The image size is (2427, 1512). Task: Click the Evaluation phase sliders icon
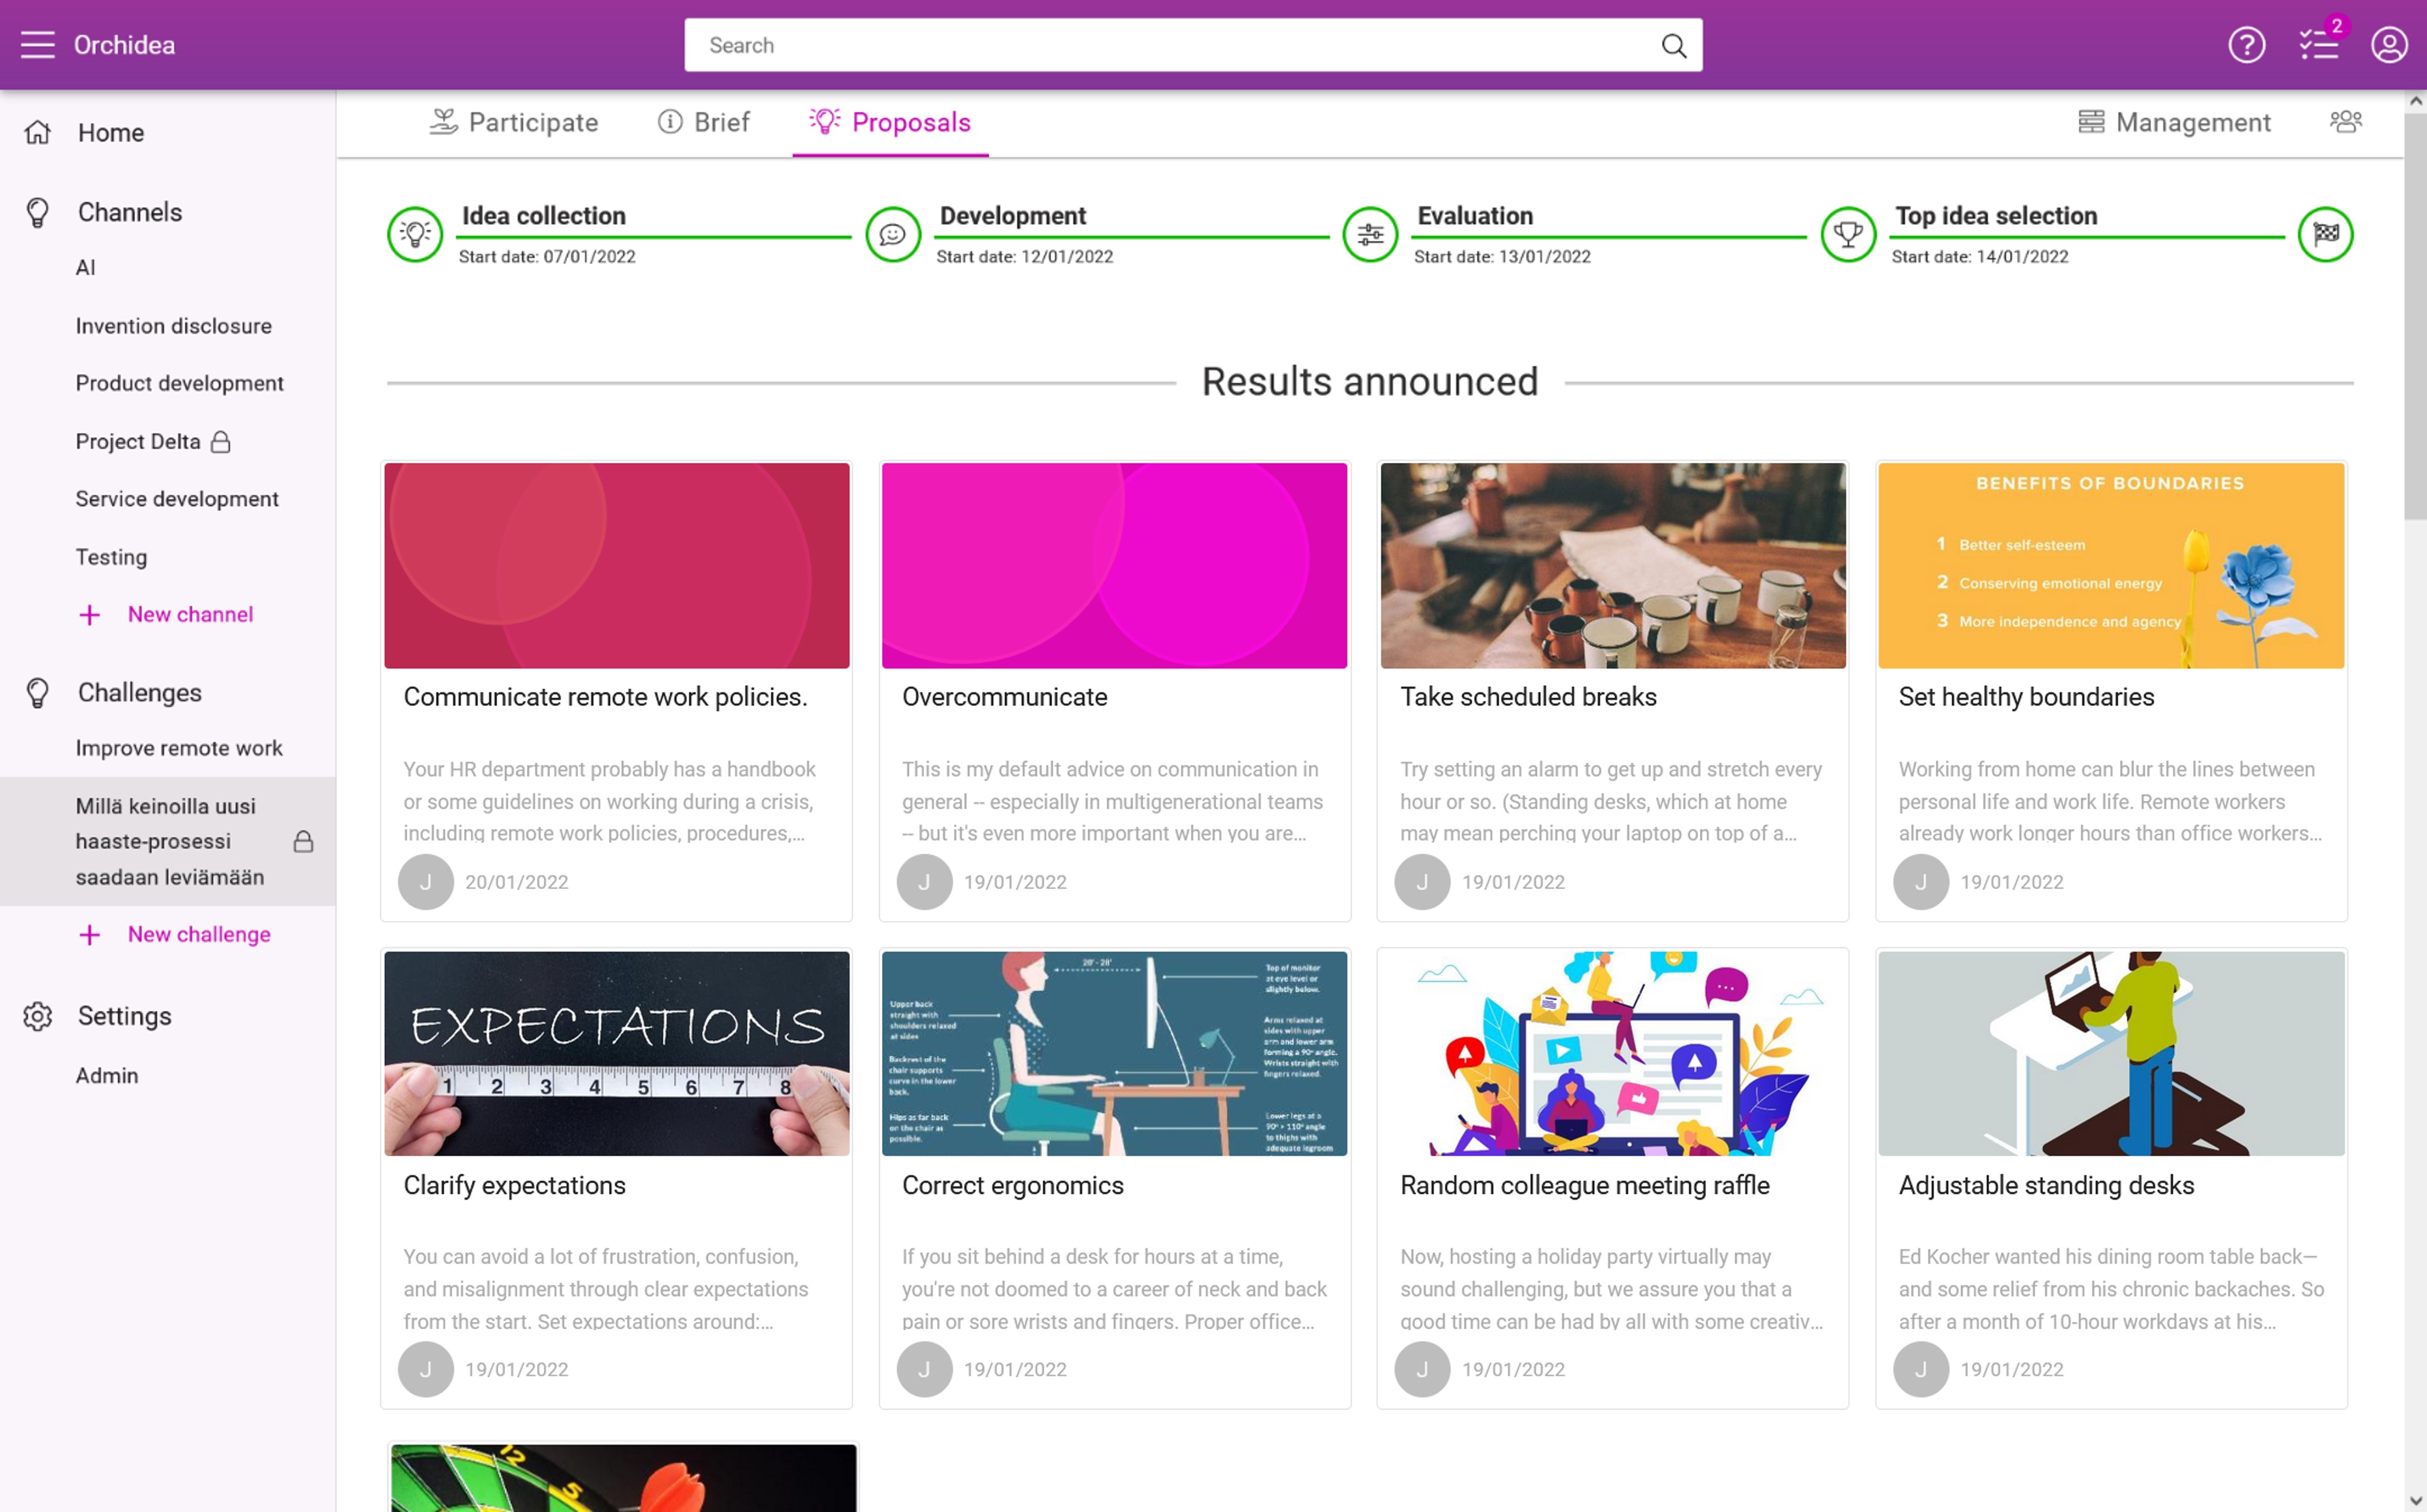[x=1370, y=234]
